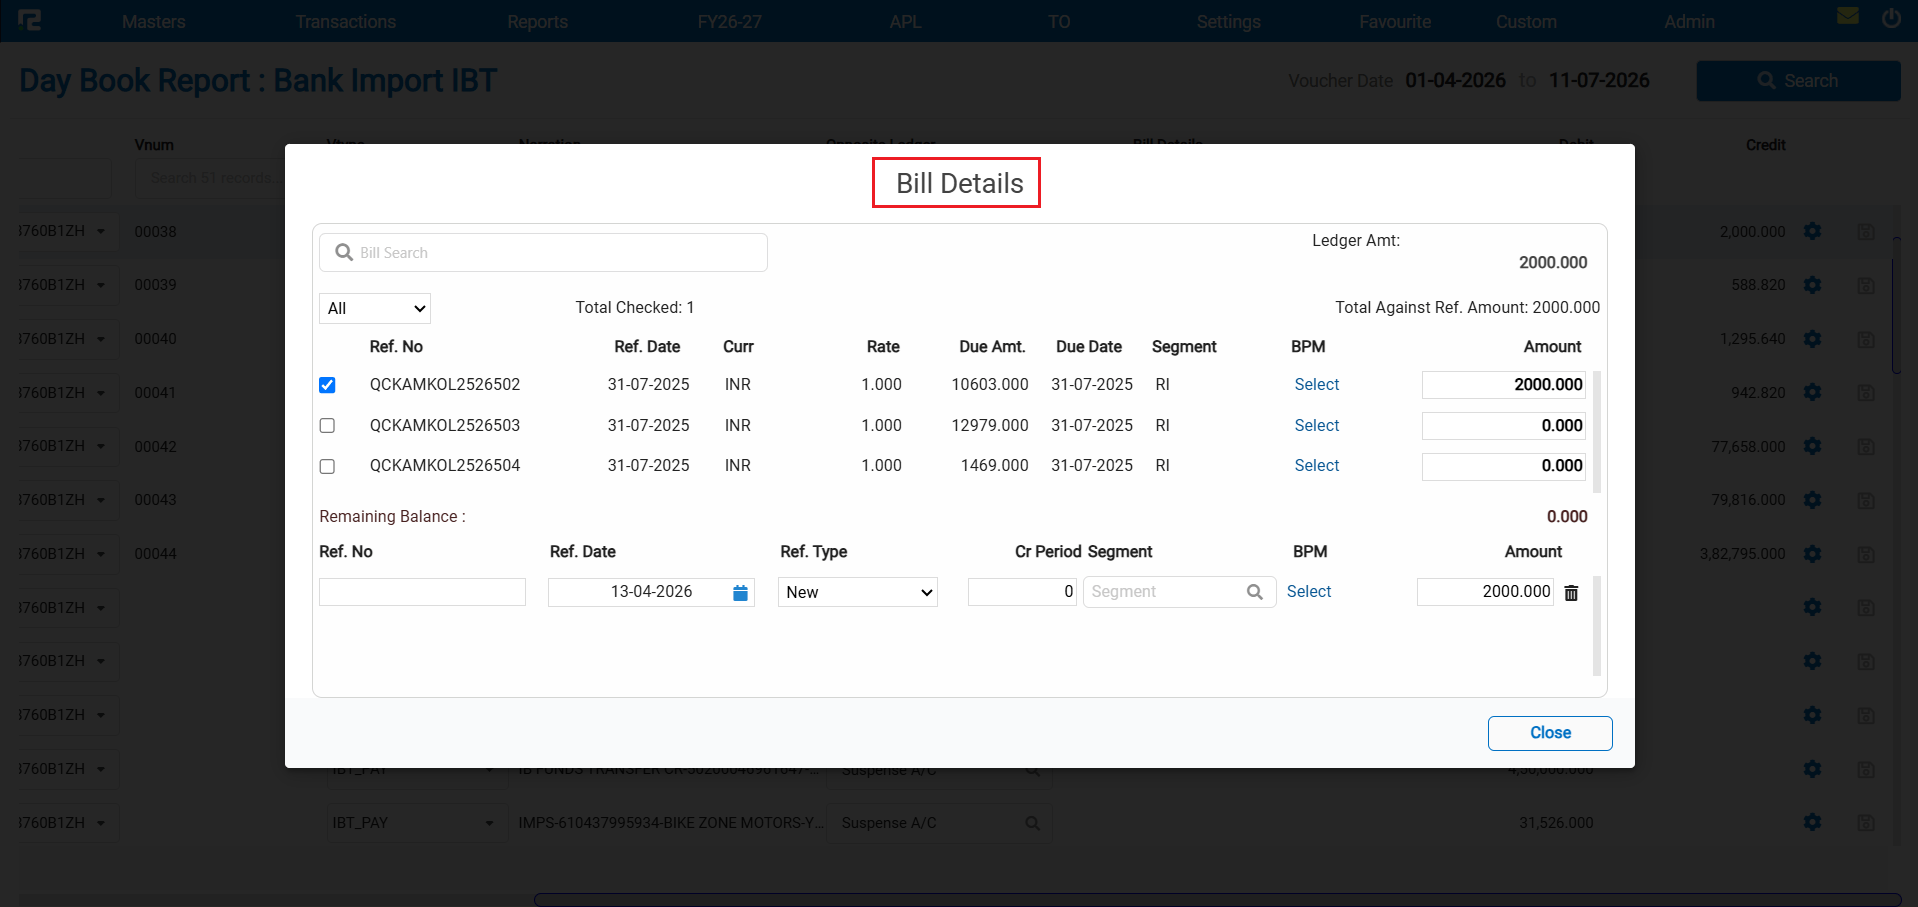Open the FY26-27 menu
This screenshot has height=907, width=1918.
tap(730, 21)
